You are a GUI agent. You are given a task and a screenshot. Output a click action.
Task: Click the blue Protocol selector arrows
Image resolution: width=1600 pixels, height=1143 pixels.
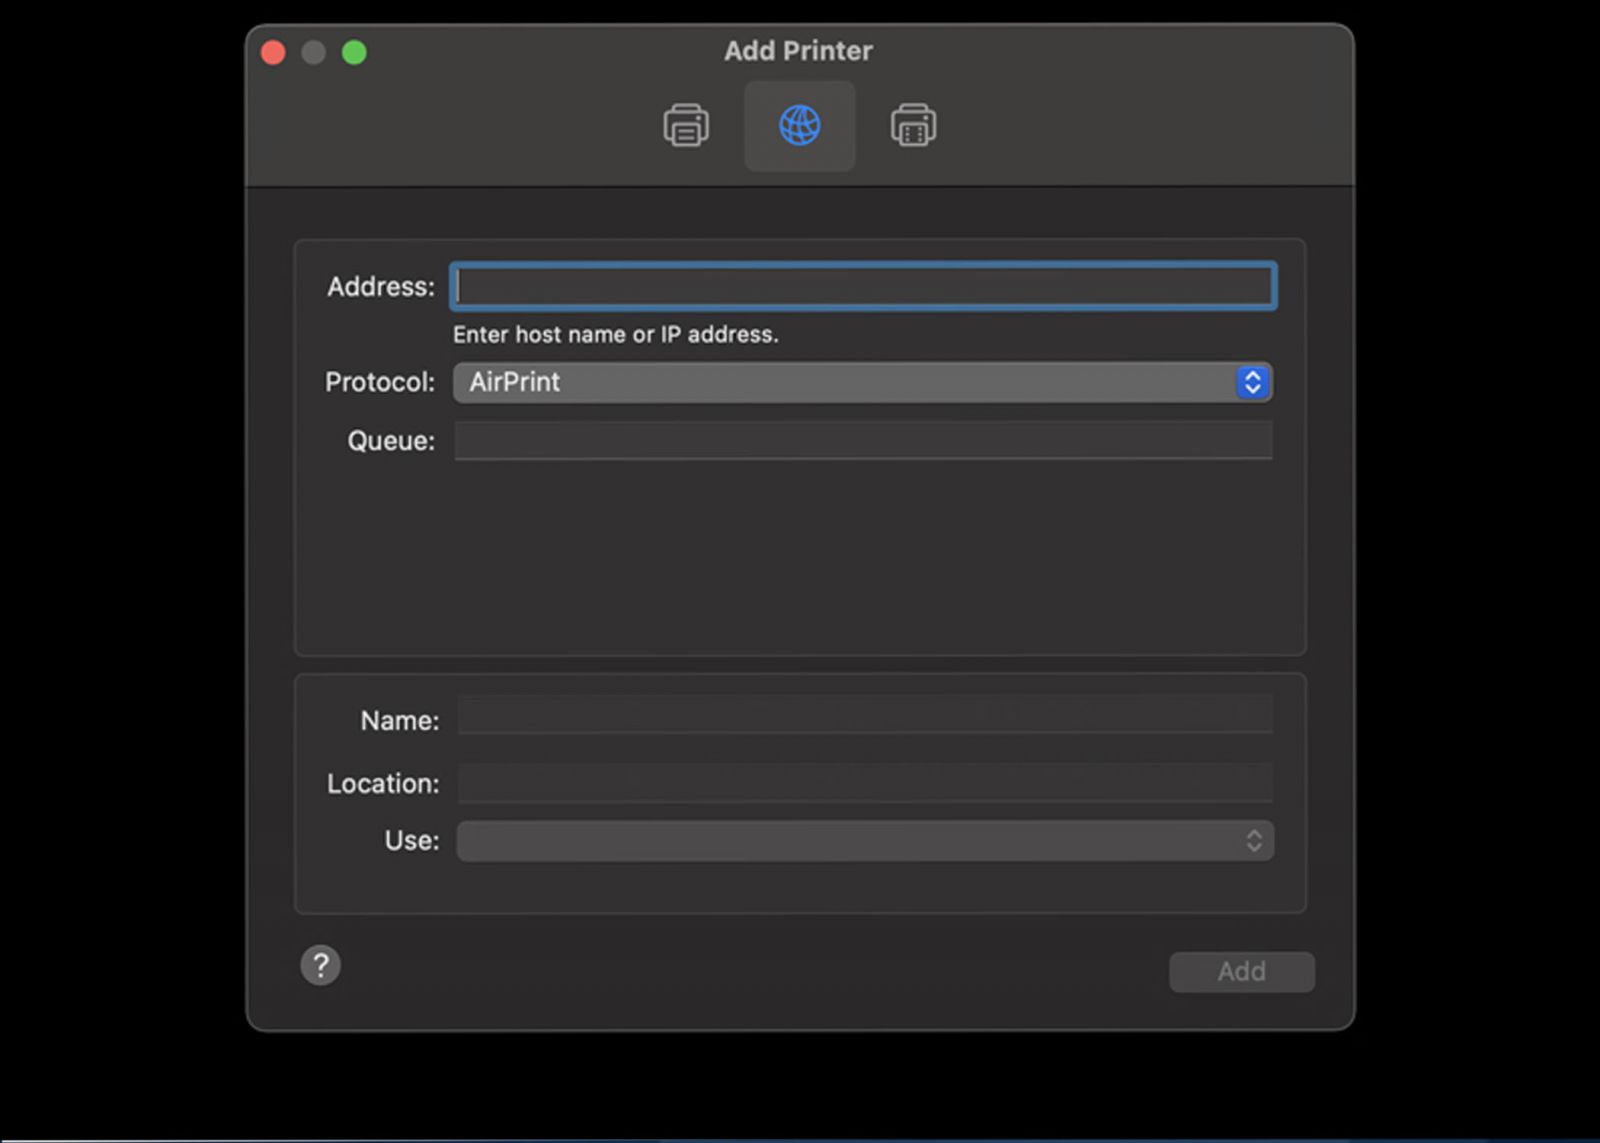coord(1252,383)
